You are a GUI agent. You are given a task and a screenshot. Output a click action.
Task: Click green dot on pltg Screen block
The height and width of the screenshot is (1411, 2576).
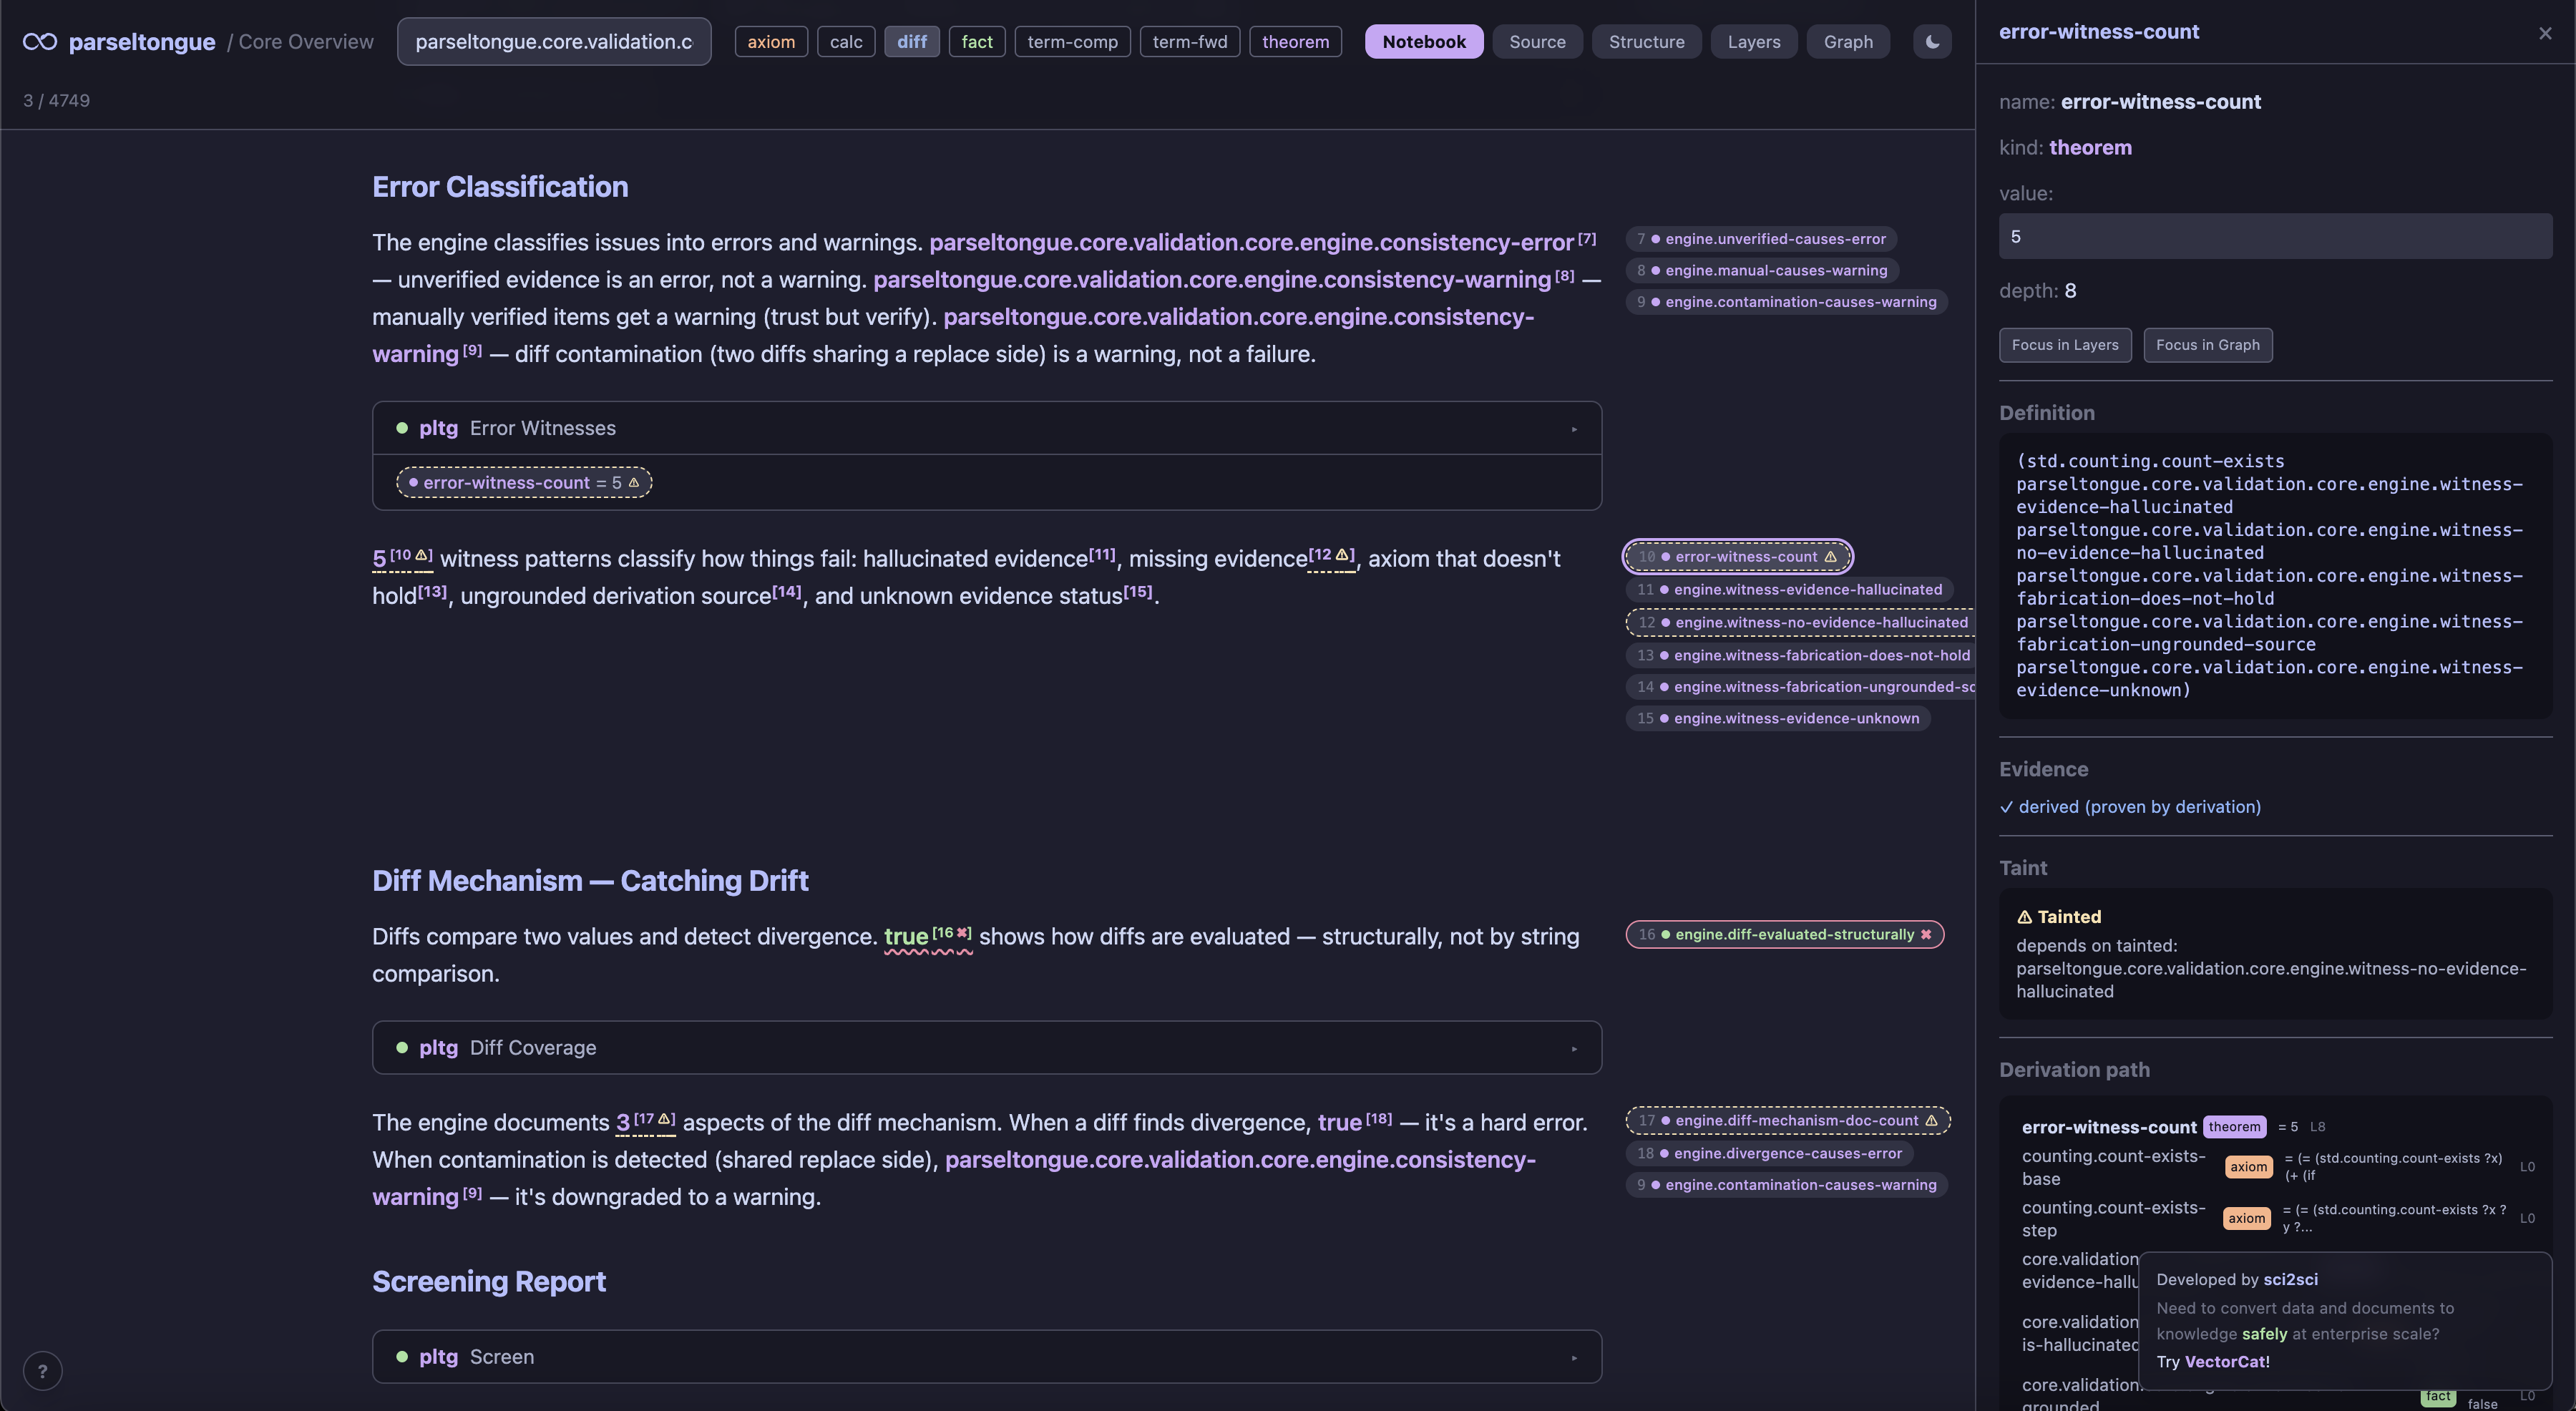click(x=402, y=1357)
